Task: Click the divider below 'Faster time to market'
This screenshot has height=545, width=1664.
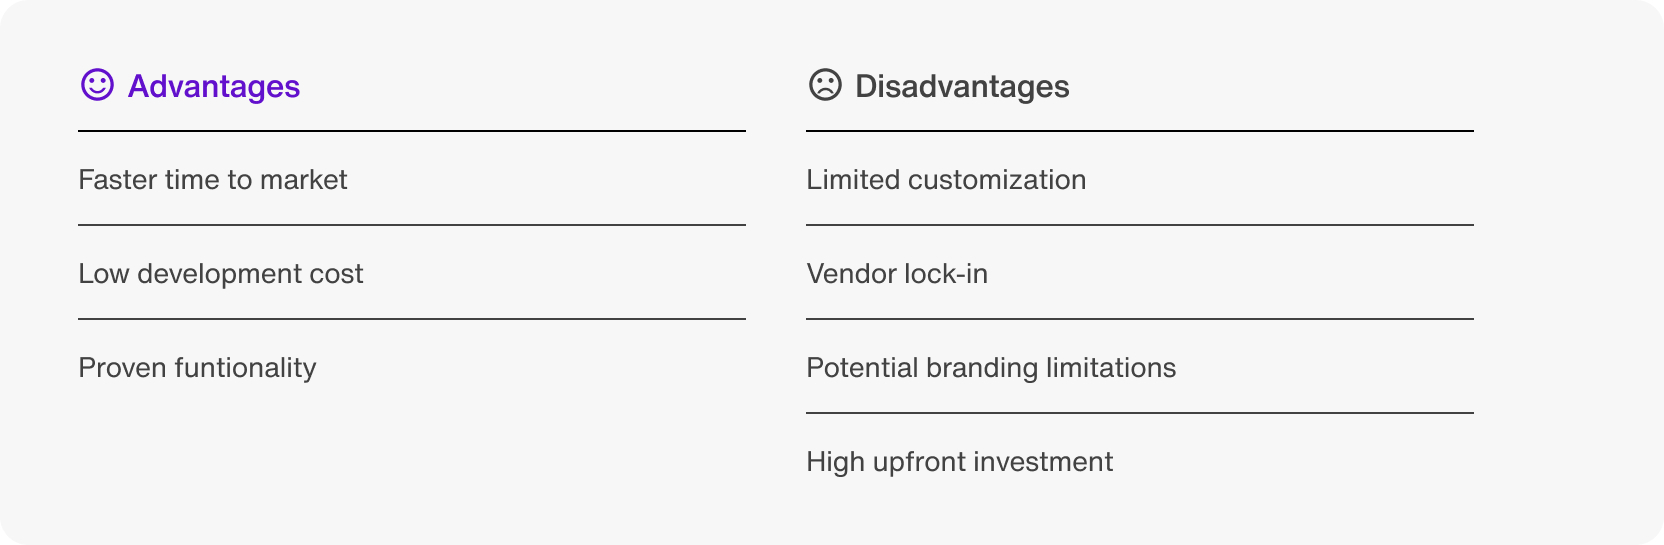Action: tap(412, 225)
